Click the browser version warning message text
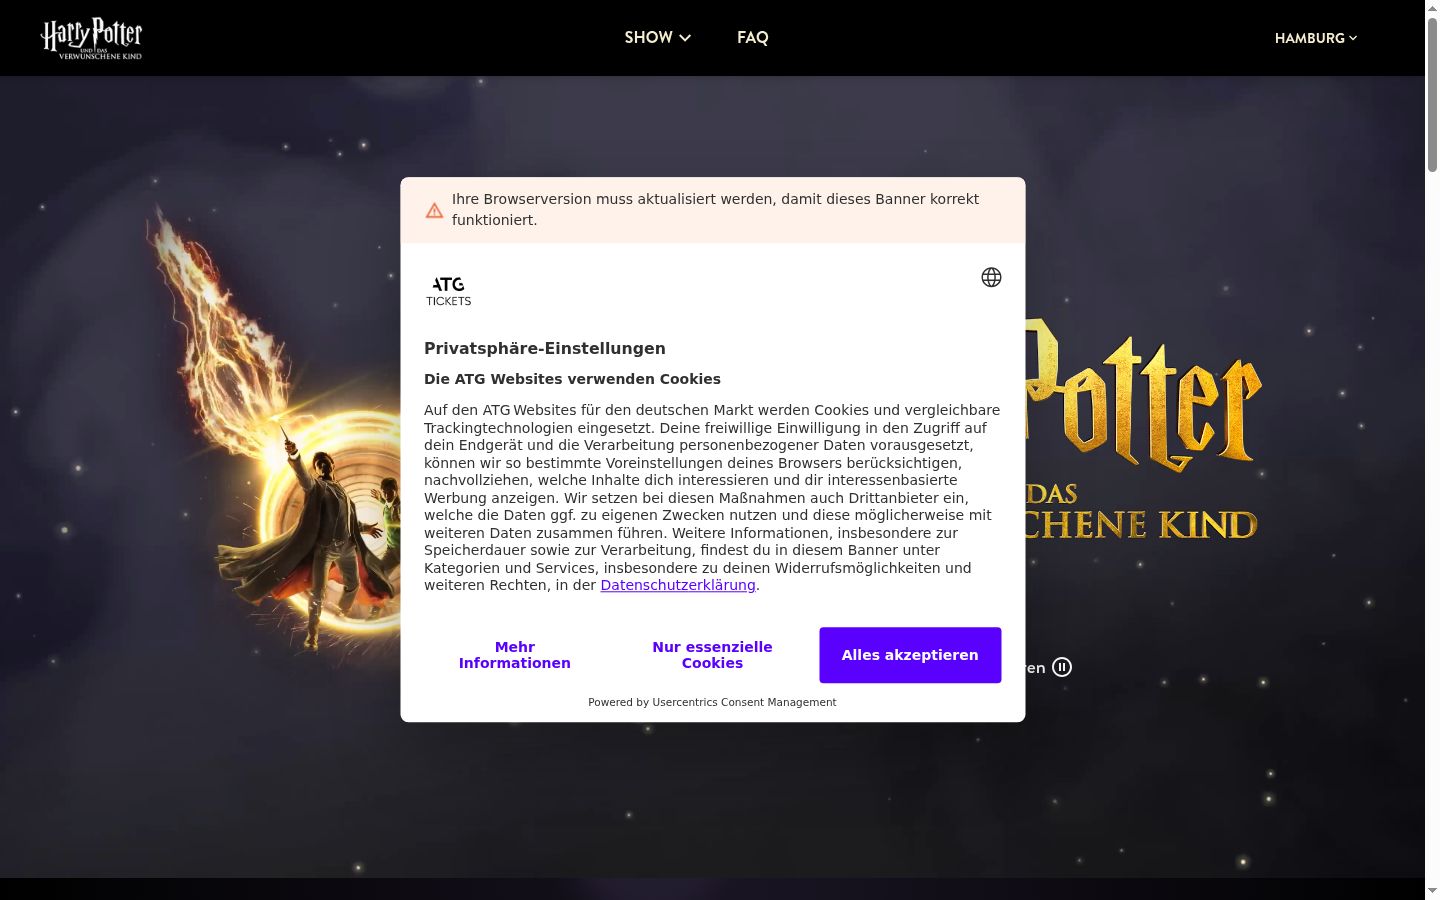The height and width of the screenshot is (900, 1440). [x=715, y=210]
